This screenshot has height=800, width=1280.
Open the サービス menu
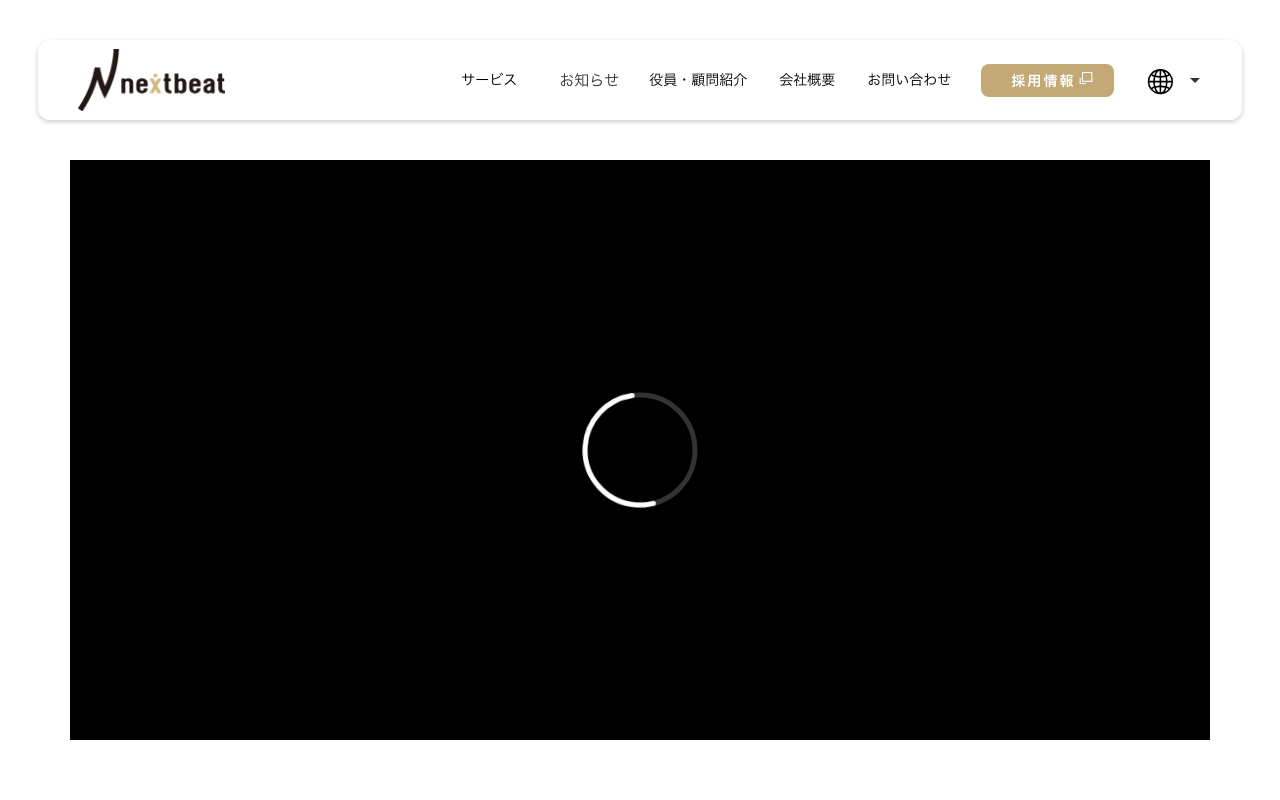pos(489,80)
